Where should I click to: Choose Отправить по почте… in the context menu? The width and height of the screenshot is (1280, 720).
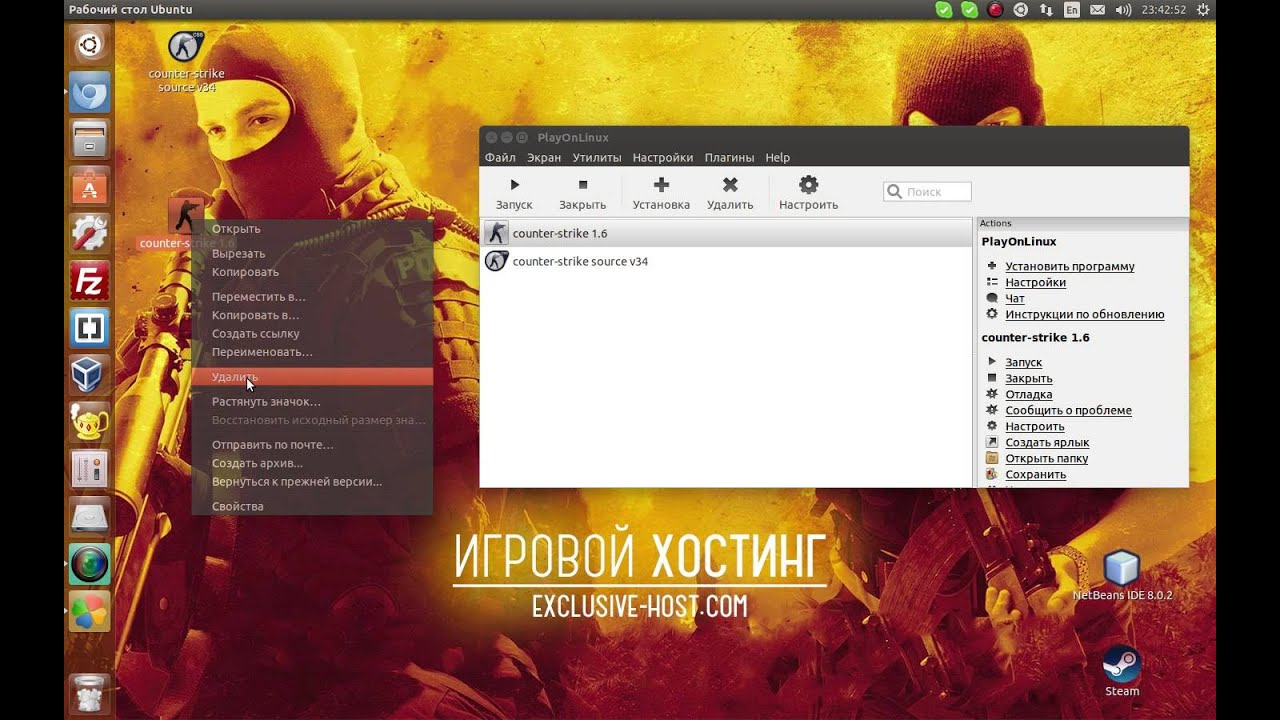[312, 445]
